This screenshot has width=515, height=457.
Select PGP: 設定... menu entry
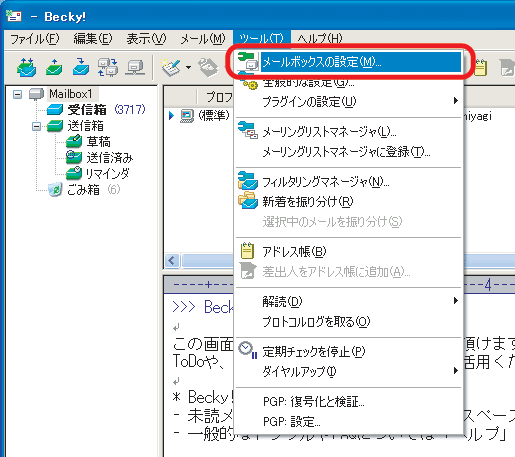click(x=349, y=422)
